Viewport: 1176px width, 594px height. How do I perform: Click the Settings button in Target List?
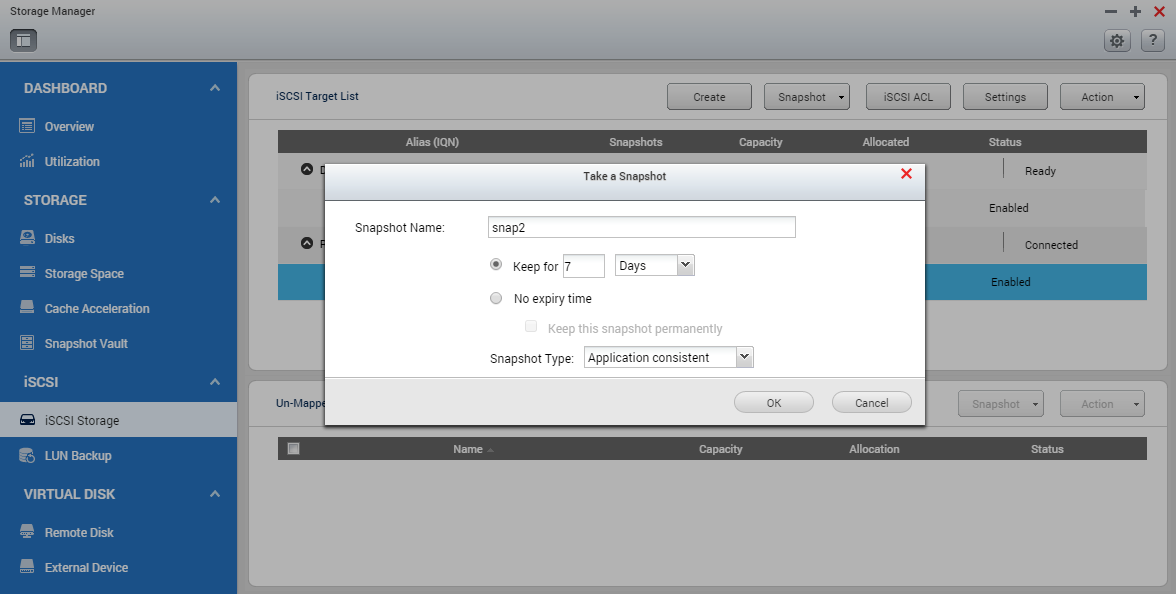click(1005, 97)
